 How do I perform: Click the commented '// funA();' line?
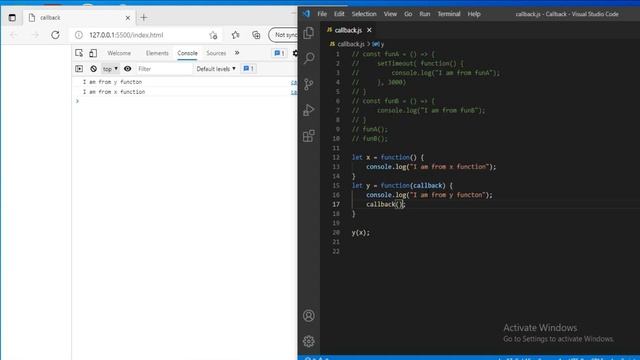(x=370, y=129)
